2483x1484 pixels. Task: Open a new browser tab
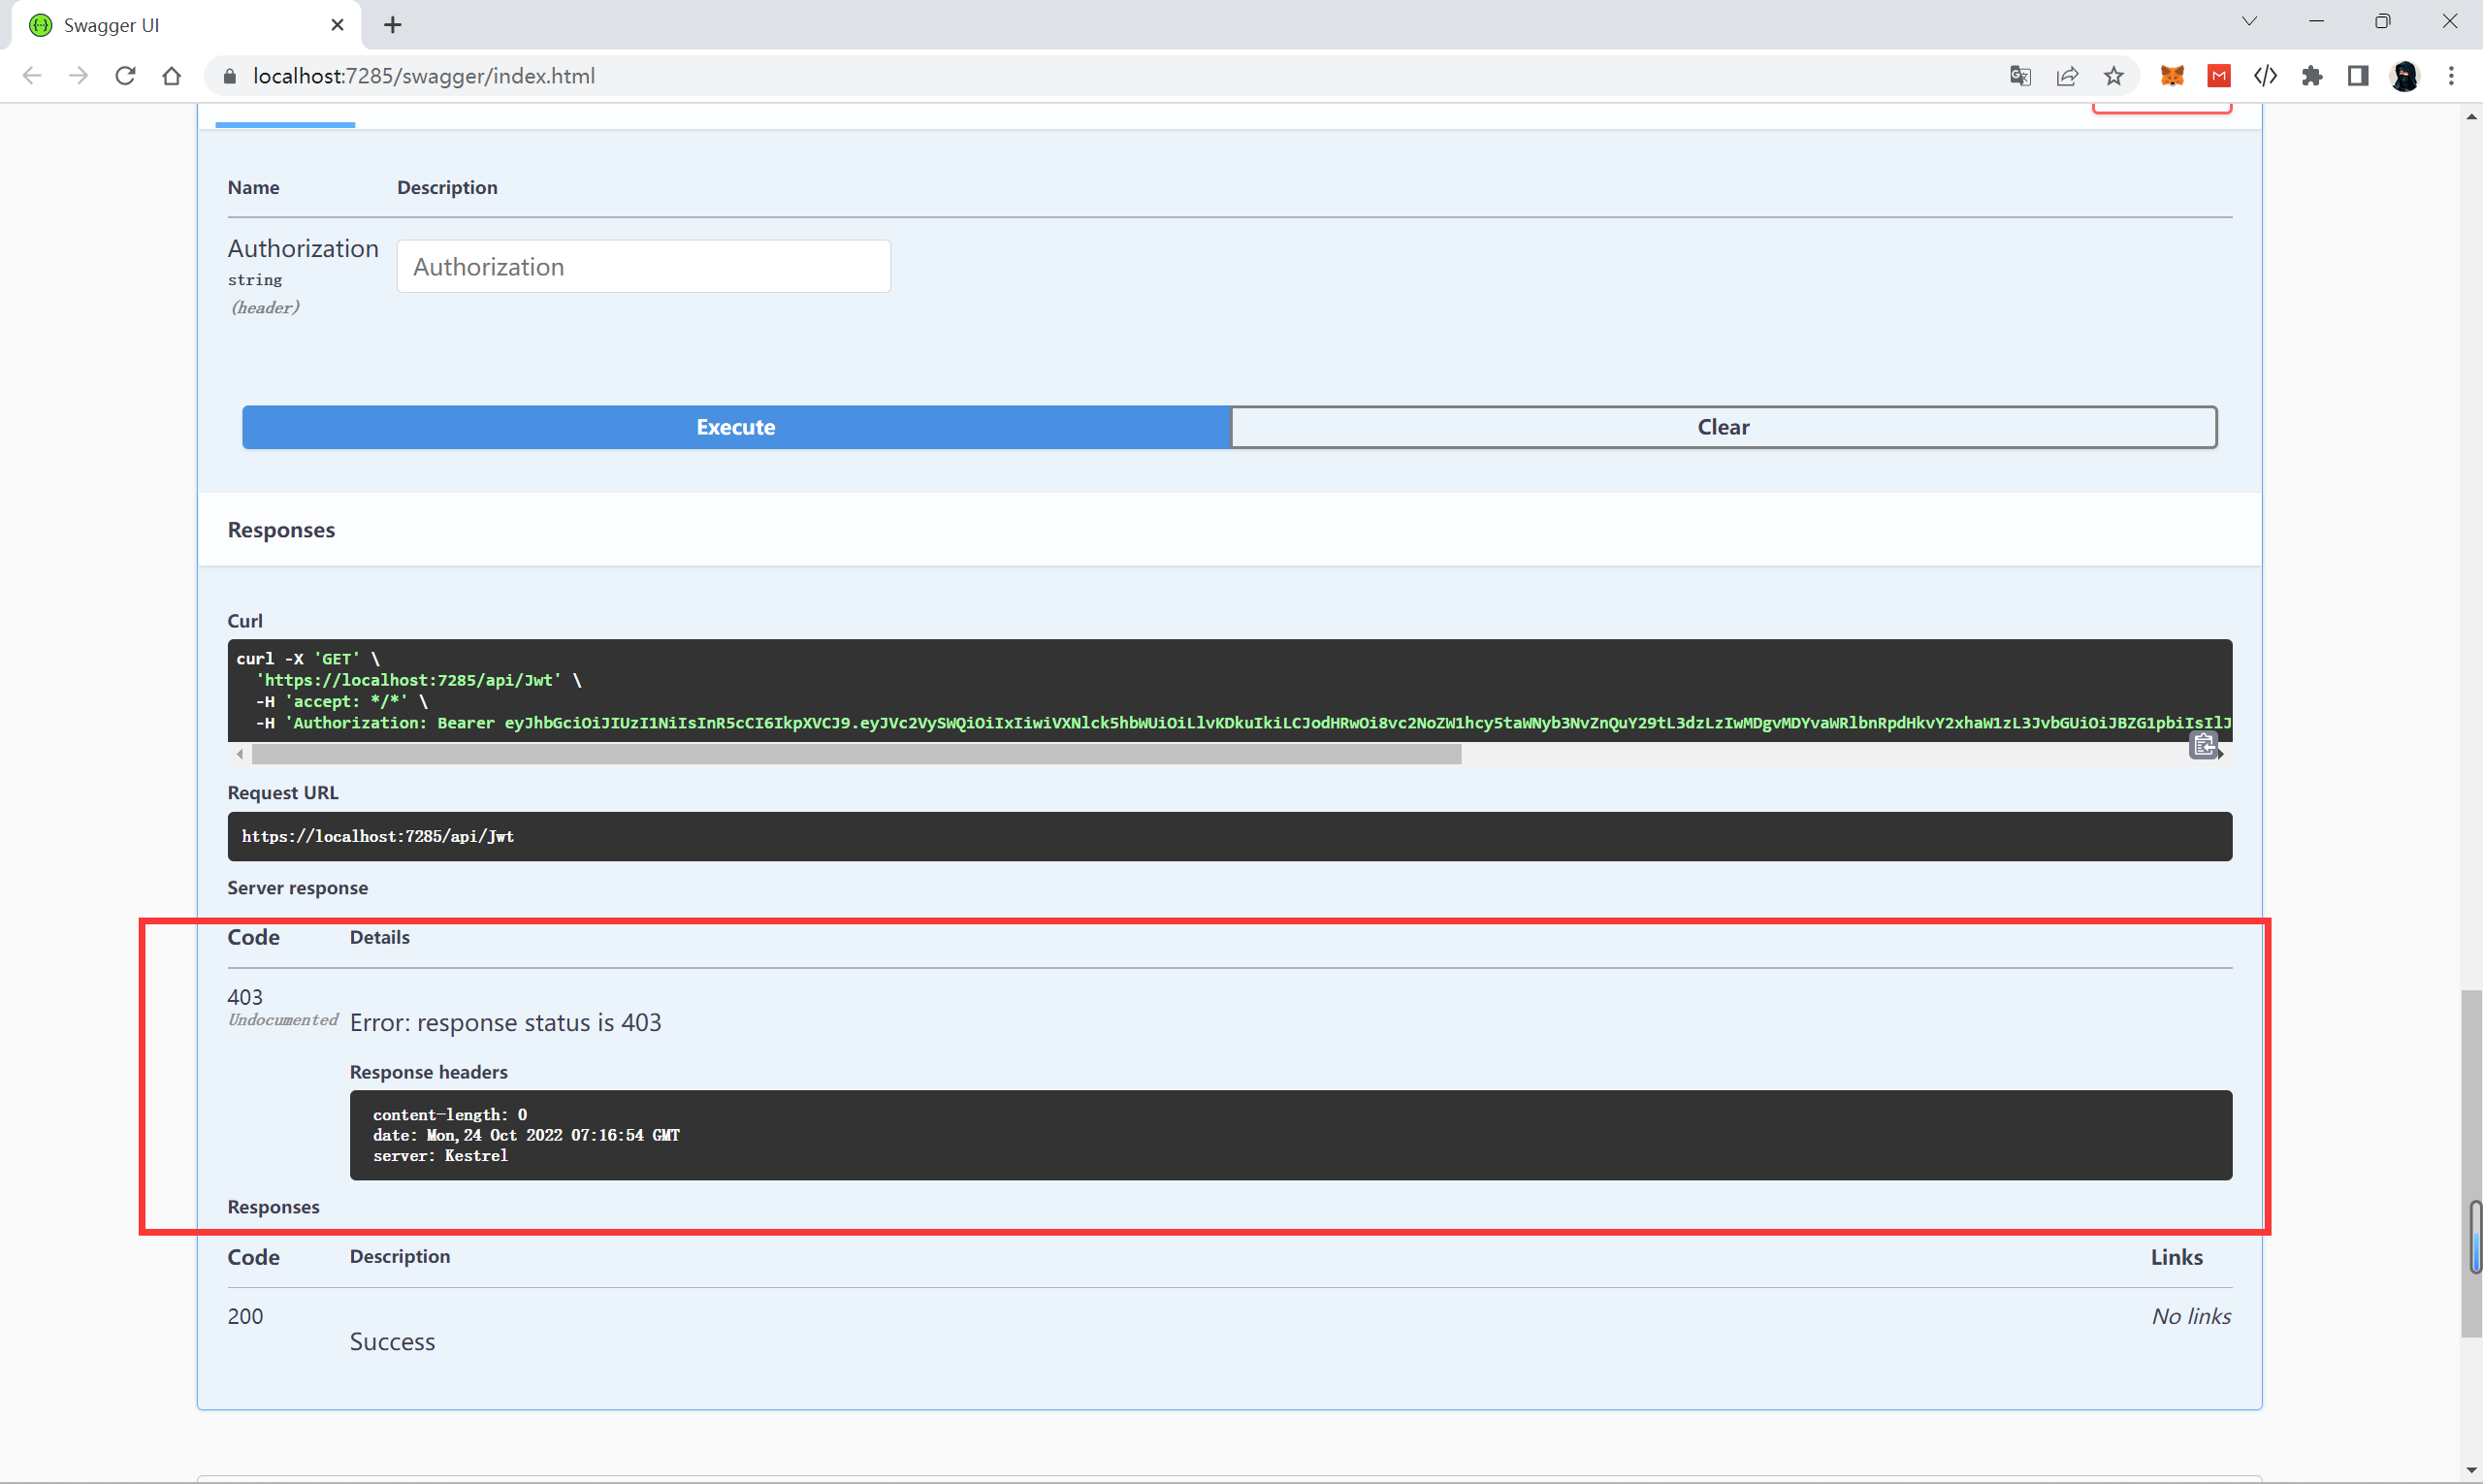[x=393, y=25]
